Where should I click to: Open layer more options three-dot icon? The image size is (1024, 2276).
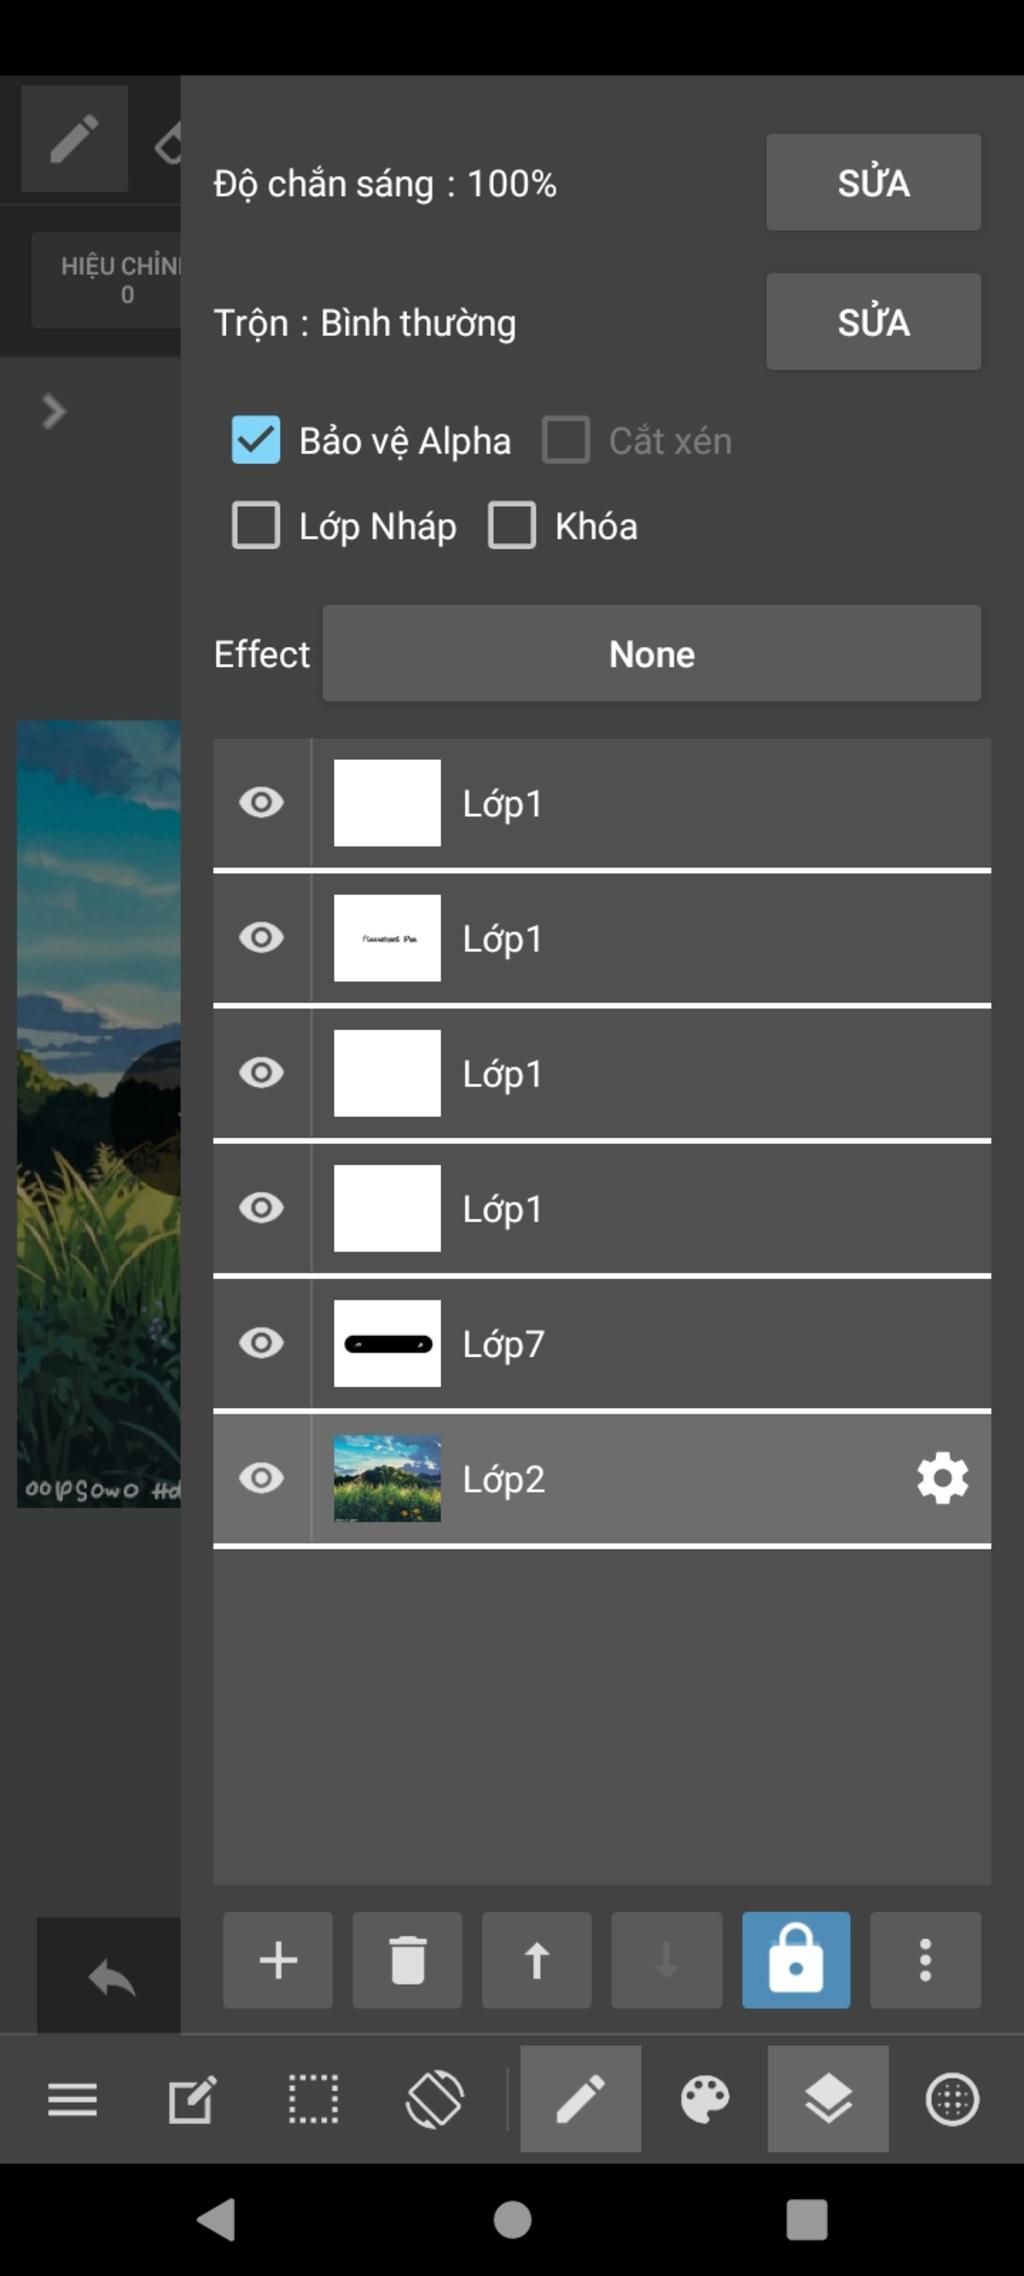pos(926,1960)
